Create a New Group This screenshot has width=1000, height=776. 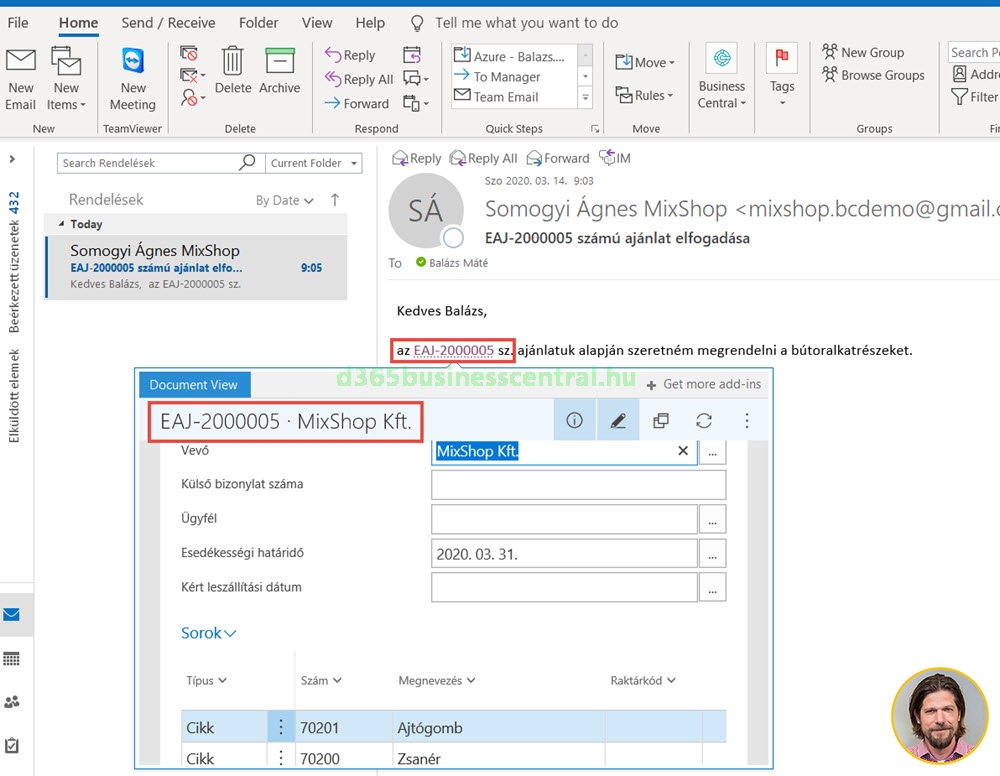coord(863,52)
